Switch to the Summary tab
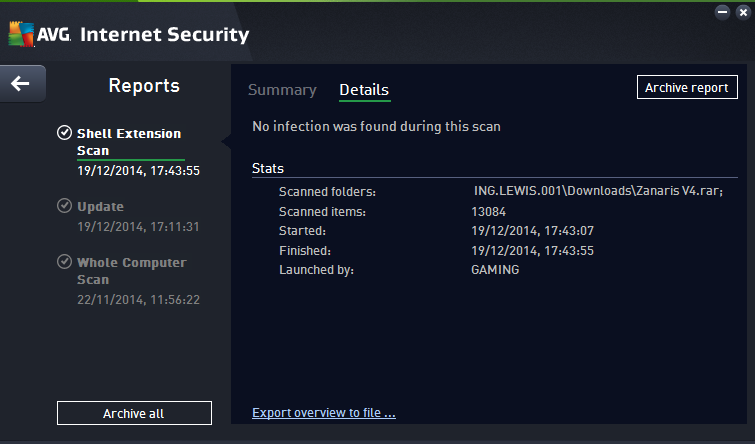The height and width of the screenshot is (444, 755). [x=282, y=90]
